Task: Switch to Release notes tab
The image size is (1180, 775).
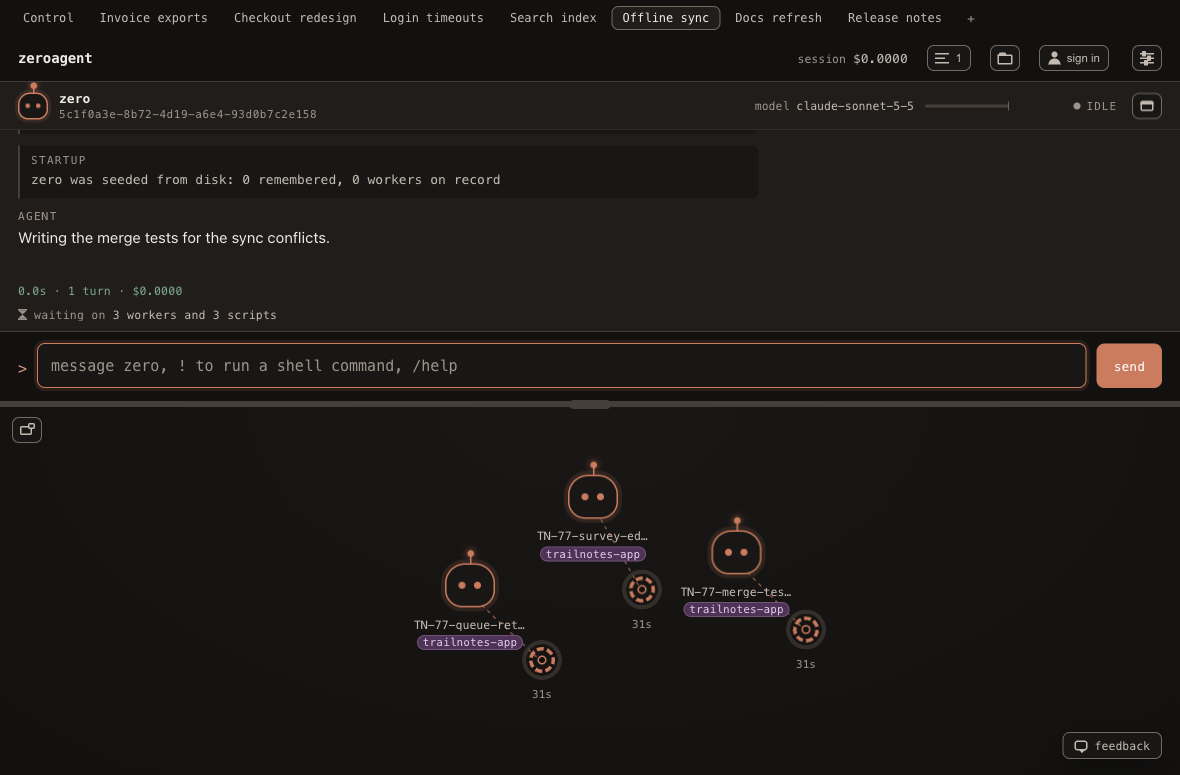Action: click(x=894, y=17)
